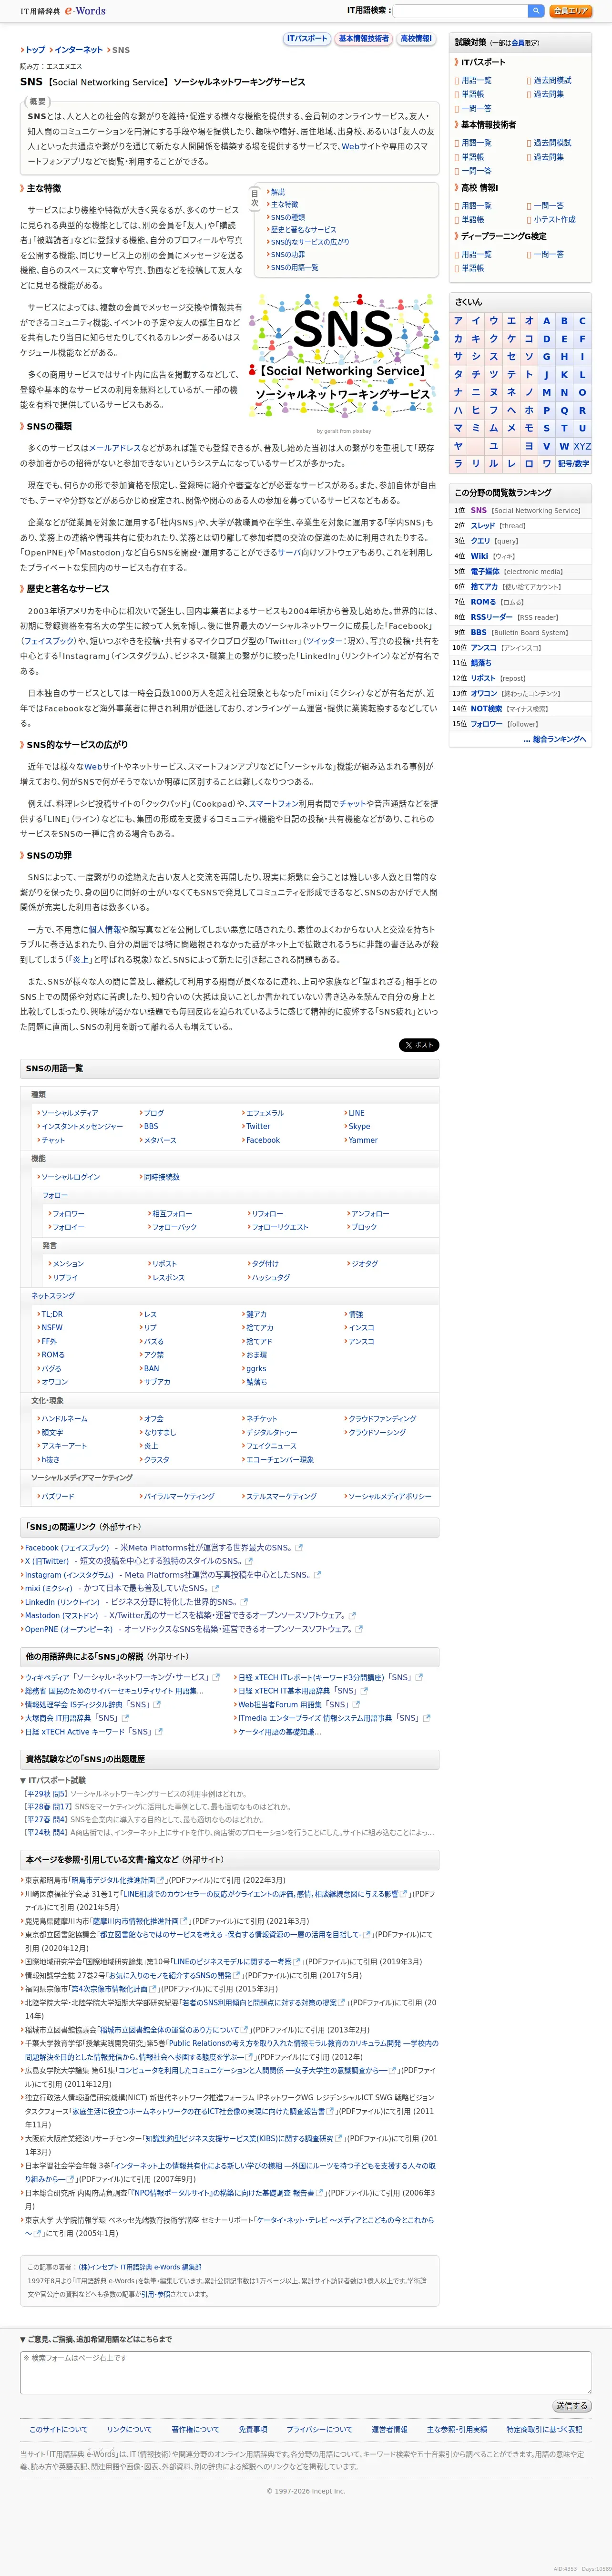Select index letter ア in さくいん
This screenshot has height=2576, width=612.
point(458,321)
